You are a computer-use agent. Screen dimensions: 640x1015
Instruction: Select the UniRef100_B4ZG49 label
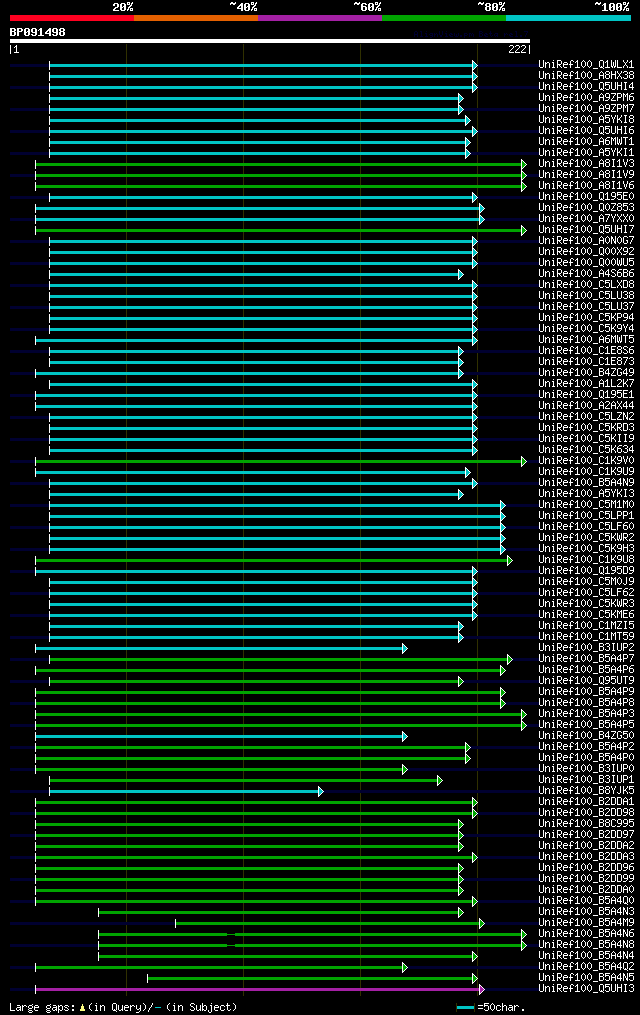[586, 373]
